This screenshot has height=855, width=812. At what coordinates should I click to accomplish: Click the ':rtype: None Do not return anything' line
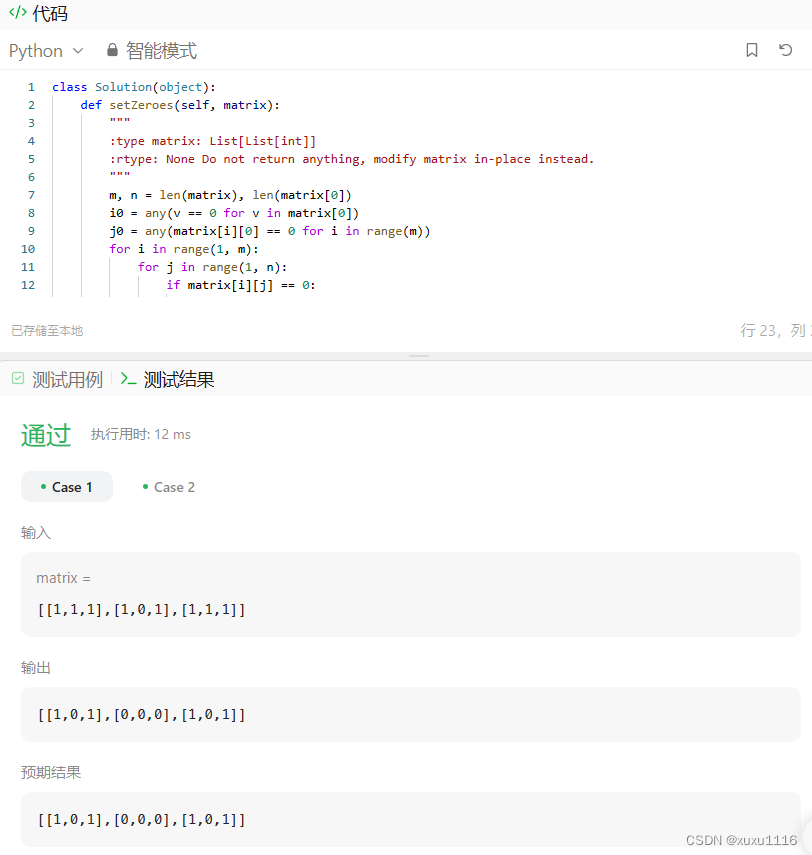pos(352,159)
